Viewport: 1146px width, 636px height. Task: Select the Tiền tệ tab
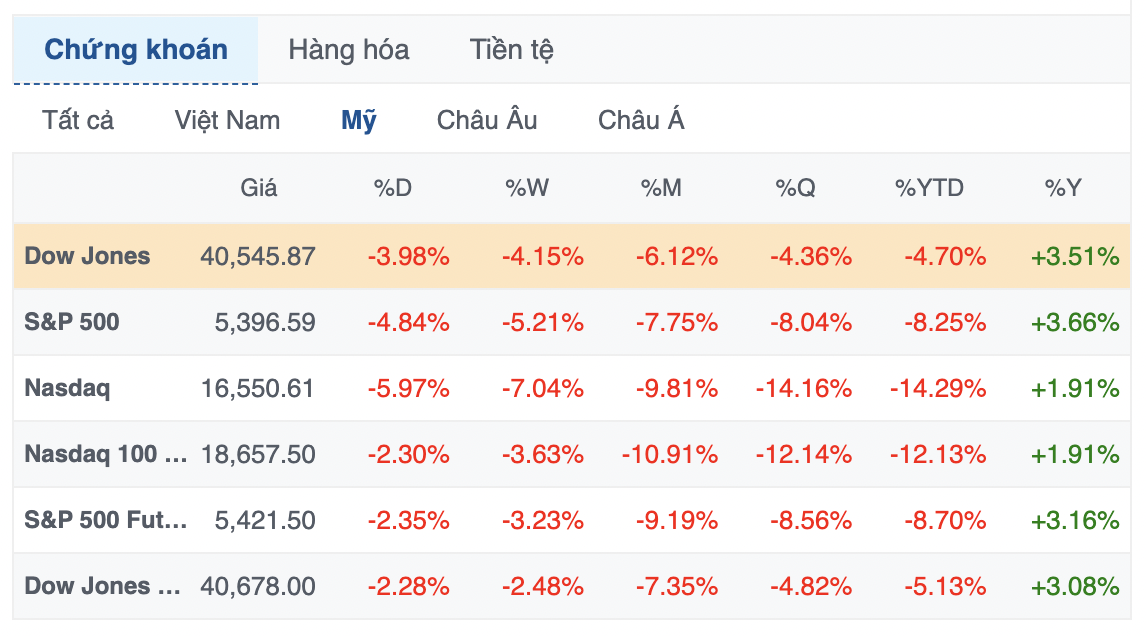point(511,50)
